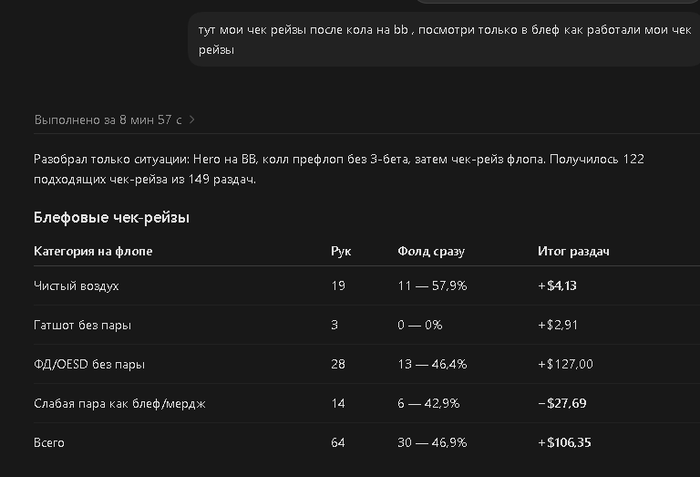Click the +$127,00 result cell

click(x=566, y=364)
